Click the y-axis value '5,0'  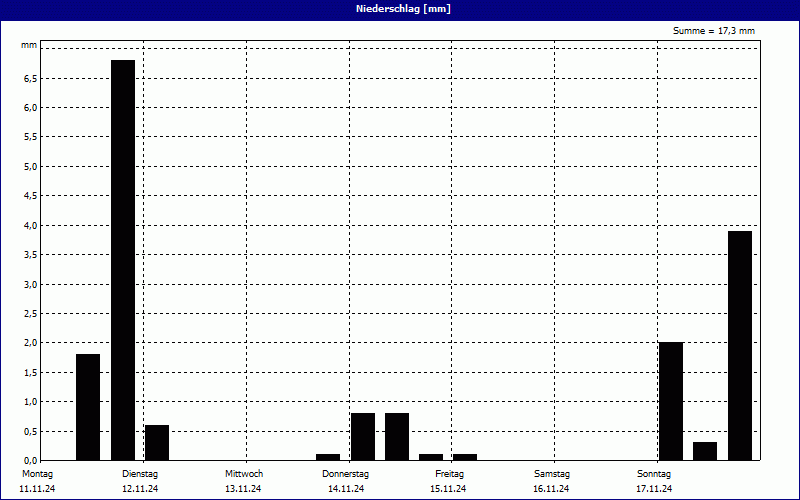pos(31,167)
